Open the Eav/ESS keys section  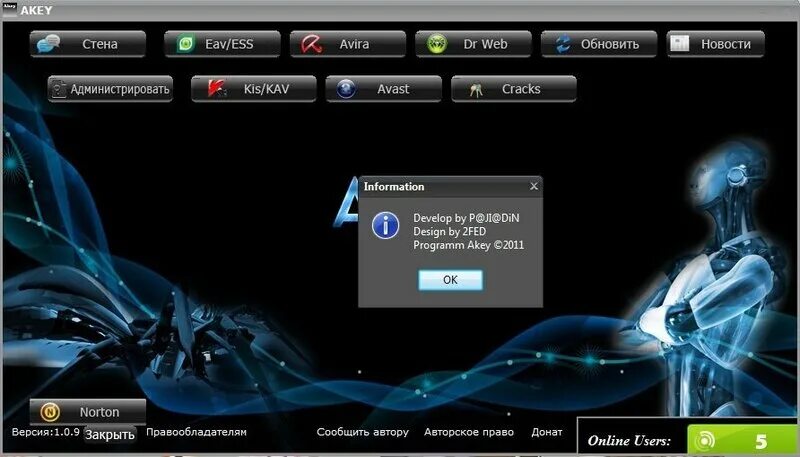point(222,44)
